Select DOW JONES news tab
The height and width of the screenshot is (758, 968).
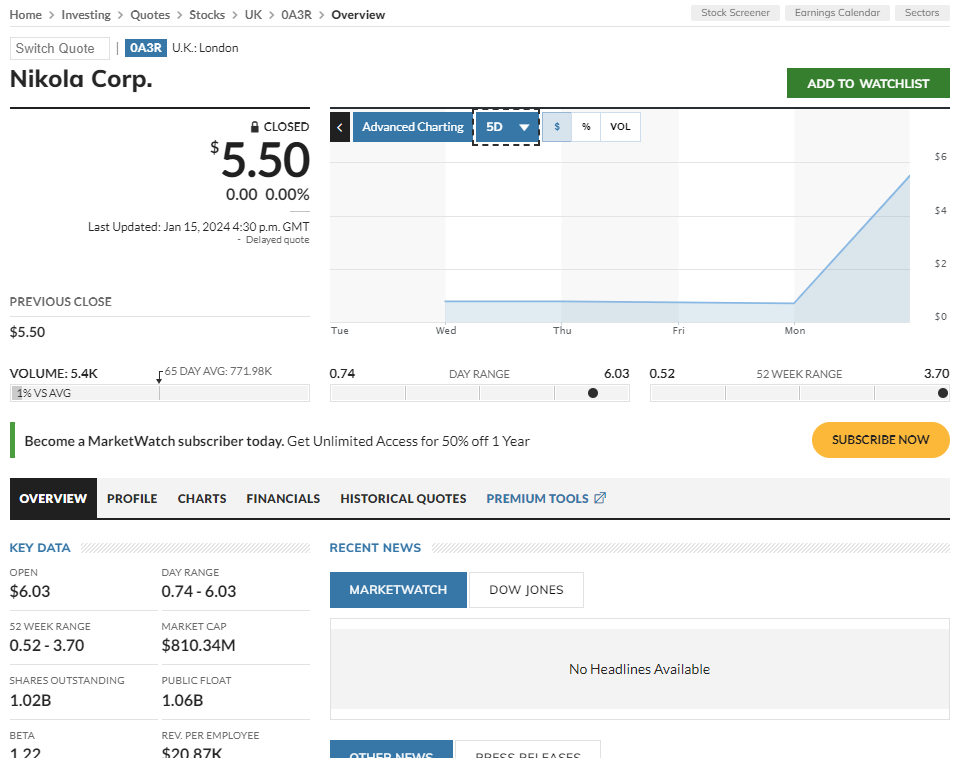coord(526,590)
